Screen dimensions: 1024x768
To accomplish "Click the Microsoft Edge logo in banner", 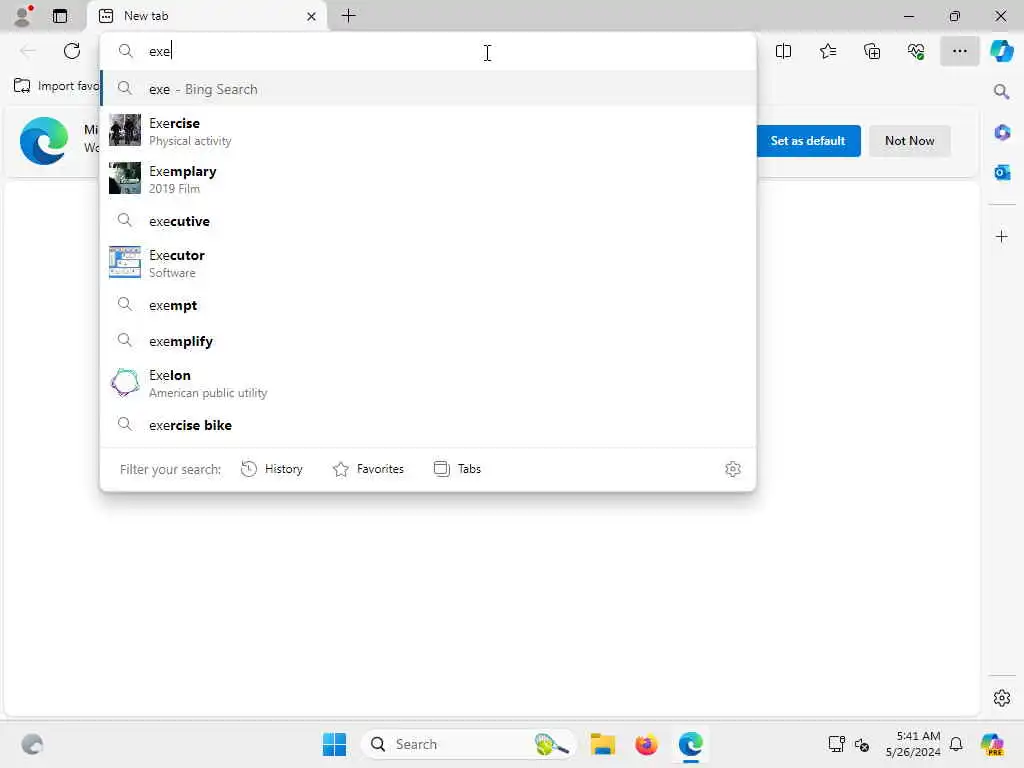I will click(x=44, y=140).
